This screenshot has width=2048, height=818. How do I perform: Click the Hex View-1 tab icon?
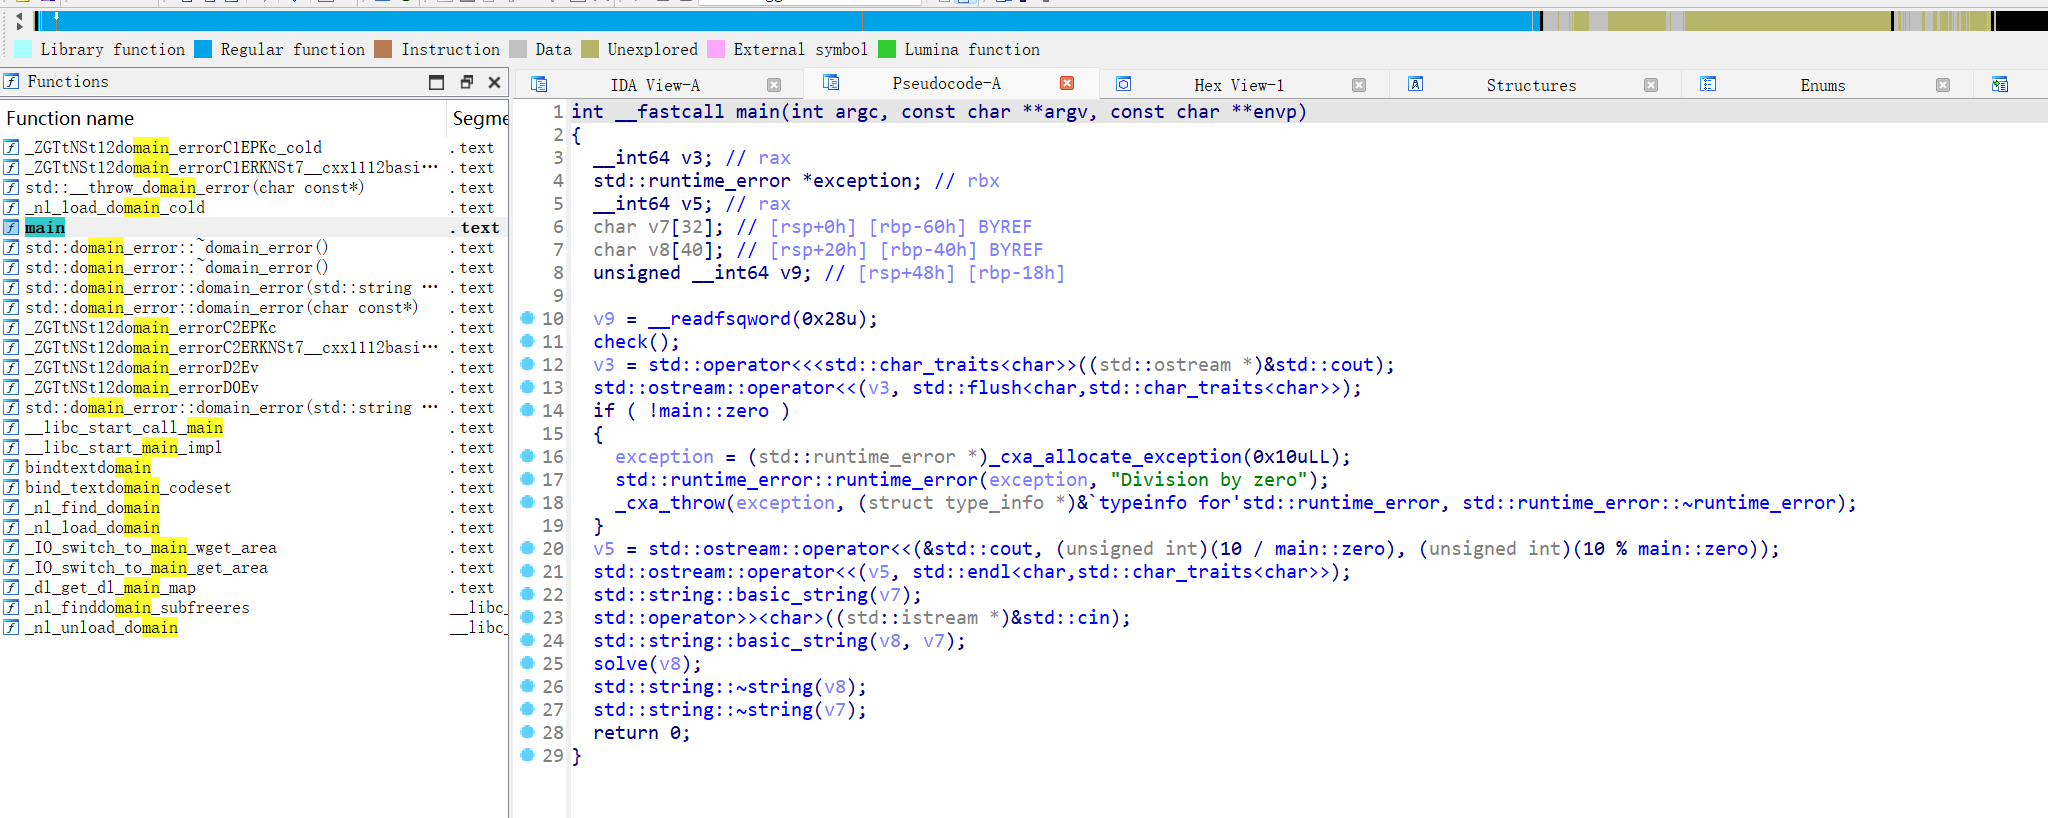(1123, 85)
